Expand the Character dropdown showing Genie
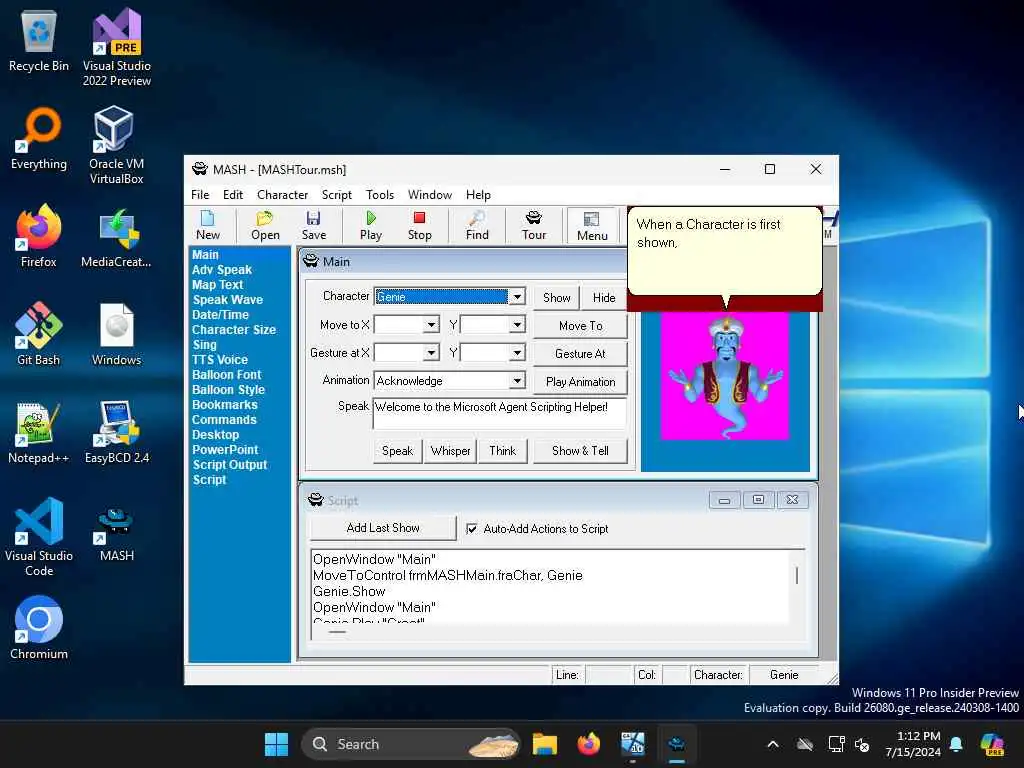The width and height of the screenshot is (1024, 768). coord(517,296)
